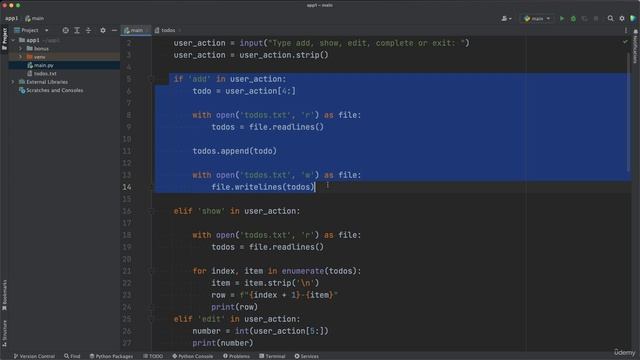Expand External Libraries node
This screenshot has height=360, width=640.
(x=13, y=82)
